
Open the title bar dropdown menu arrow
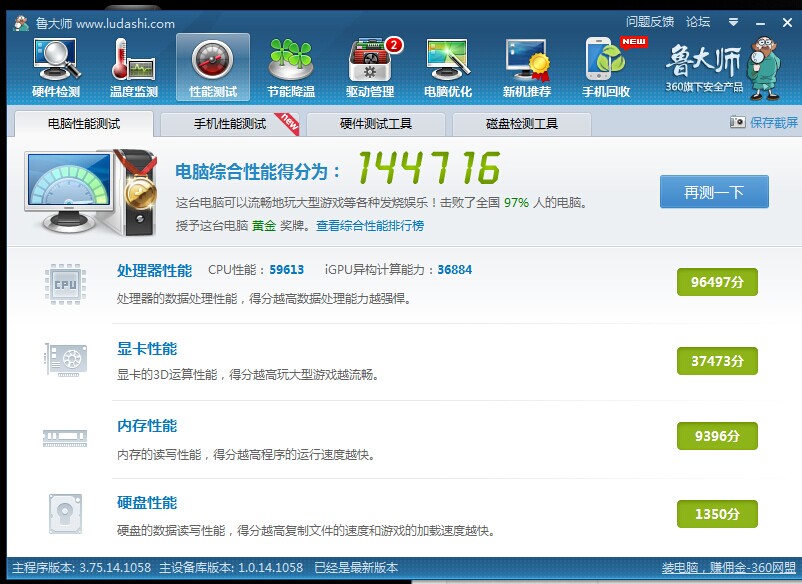click(x=733, y=22)
